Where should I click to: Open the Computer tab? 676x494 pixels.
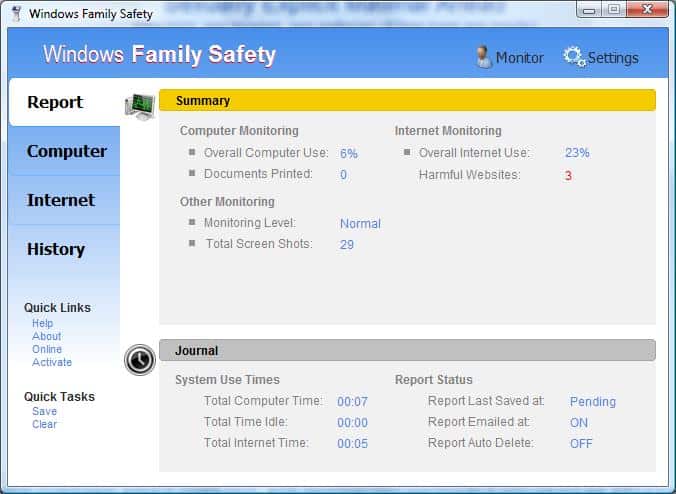point(66,151)
